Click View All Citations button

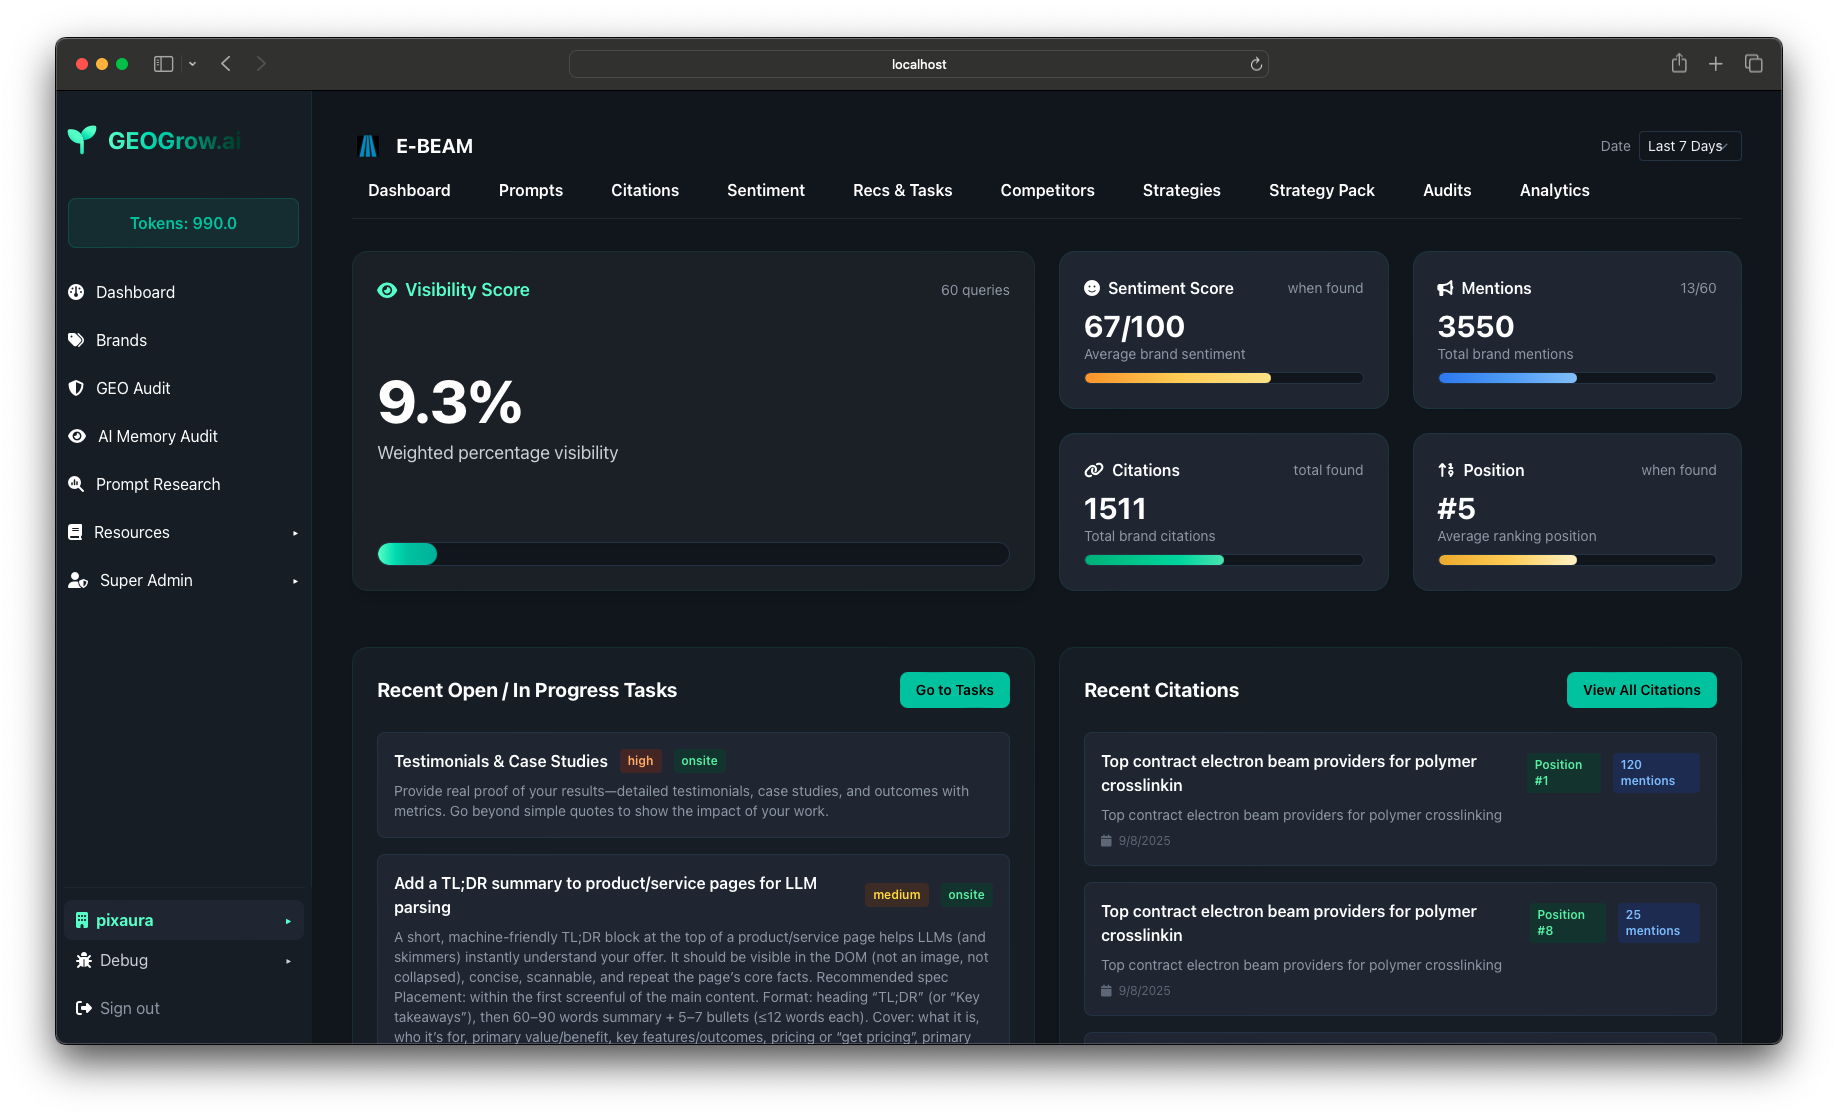click(1641, 690)
